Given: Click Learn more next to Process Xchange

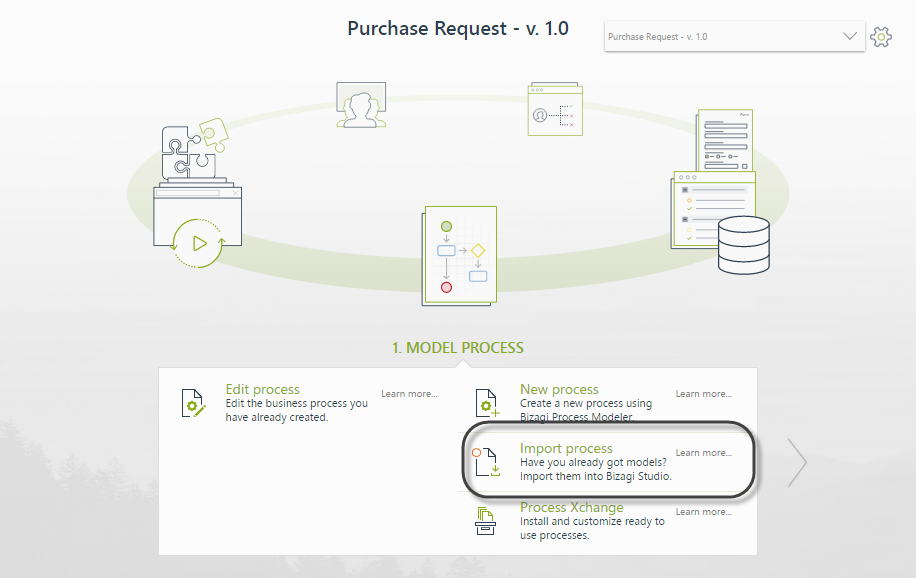Looking at the screenshot, I should [703, 512].
